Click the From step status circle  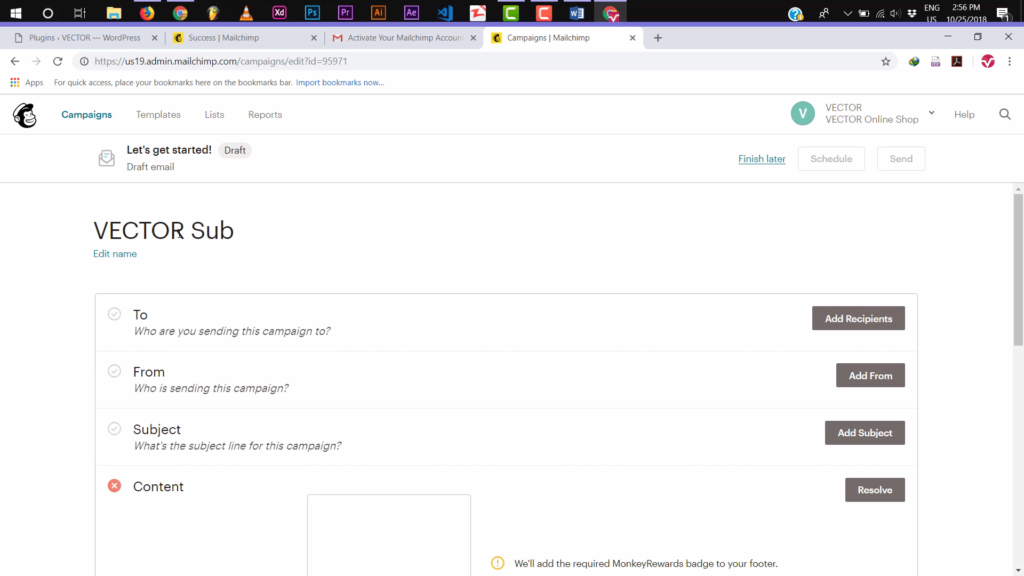click(114, 371)
